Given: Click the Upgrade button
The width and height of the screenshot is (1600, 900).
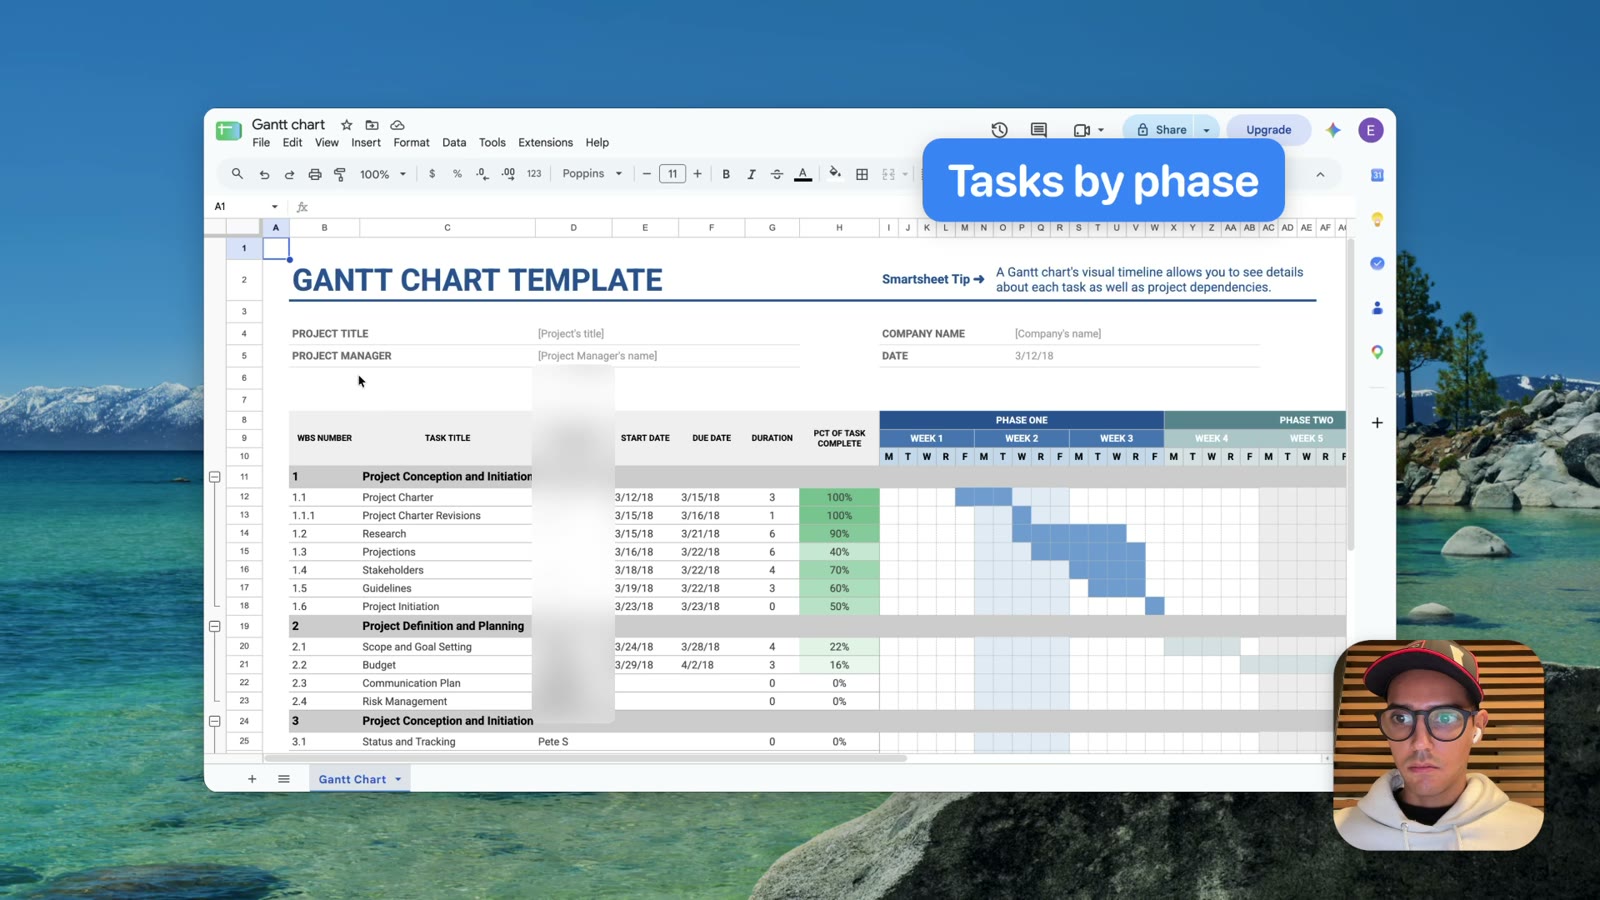Looking at the screenshot, I should pyautogui.click(x=1269, y=130).
